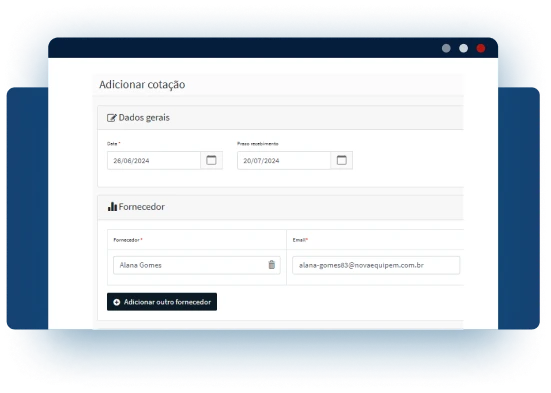The image size is (551, 393).
Task: Click the 26/06/2024 date input field
Action: click(154, 160)
